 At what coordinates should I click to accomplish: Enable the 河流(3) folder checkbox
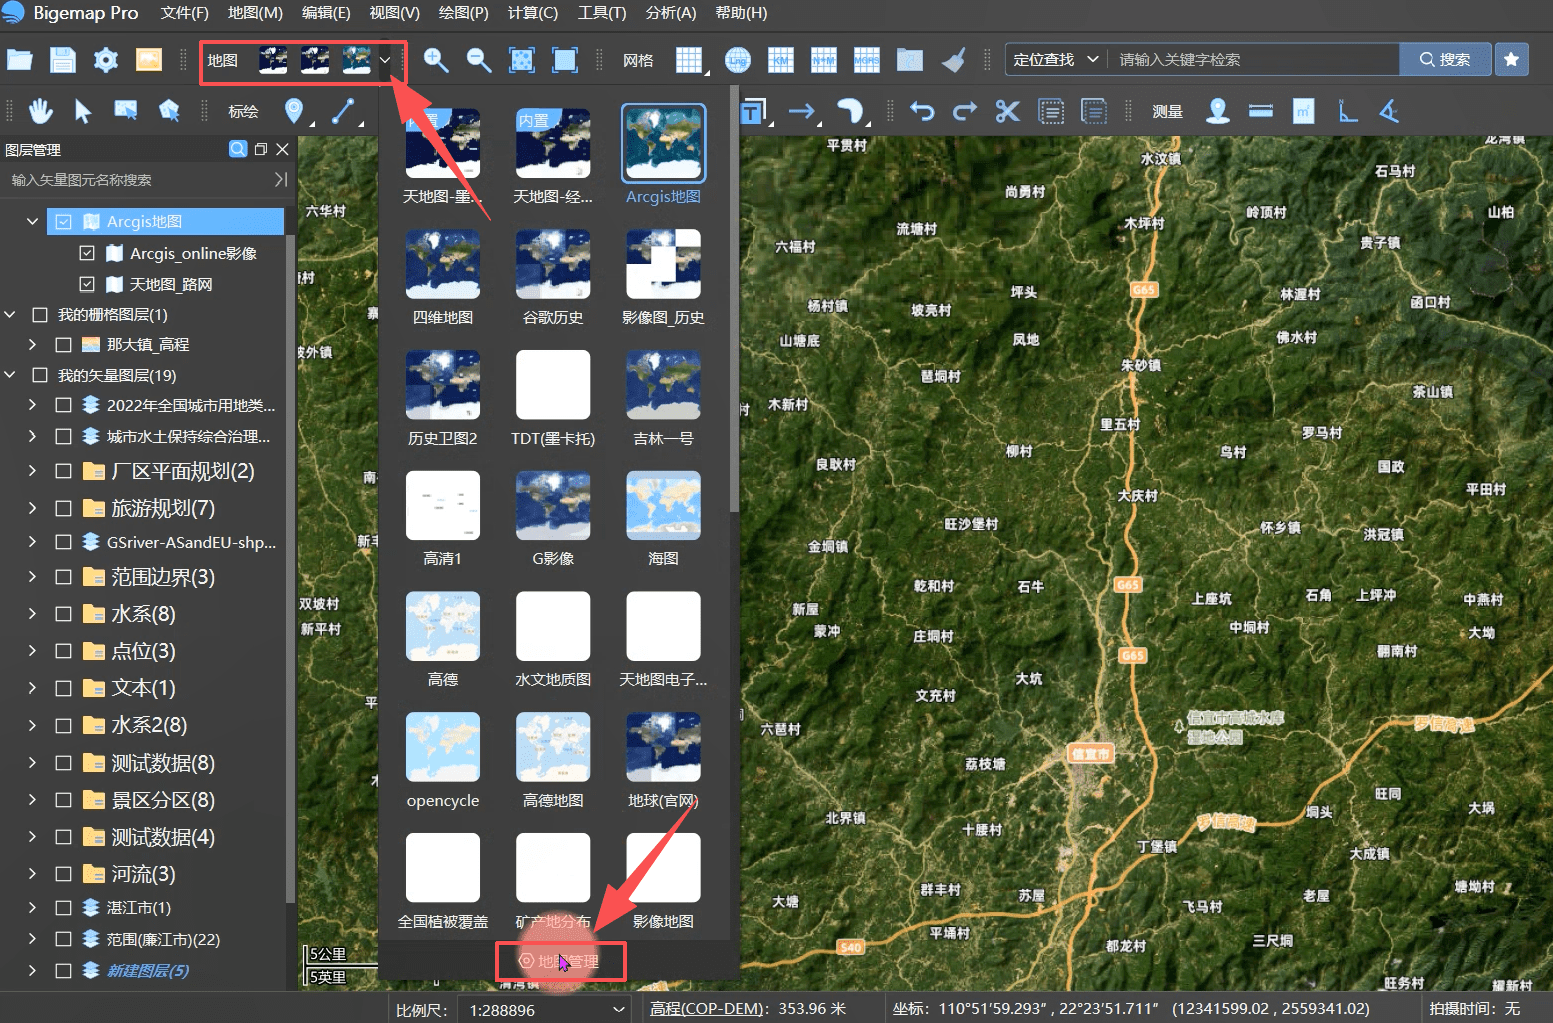[64, 874]
